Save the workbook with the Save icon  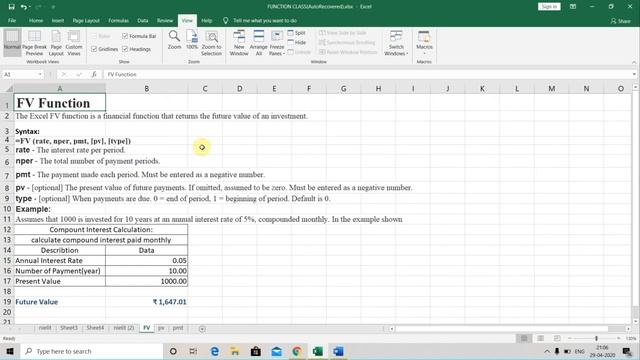tap(11, 7)
